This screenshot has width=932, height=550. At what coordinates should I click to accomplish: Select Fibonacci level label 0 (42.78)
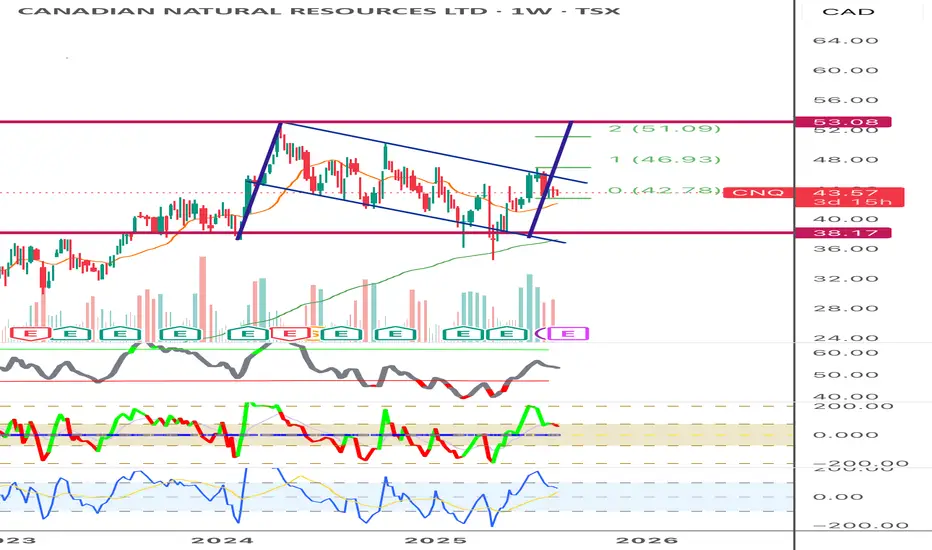coord(665,190)
